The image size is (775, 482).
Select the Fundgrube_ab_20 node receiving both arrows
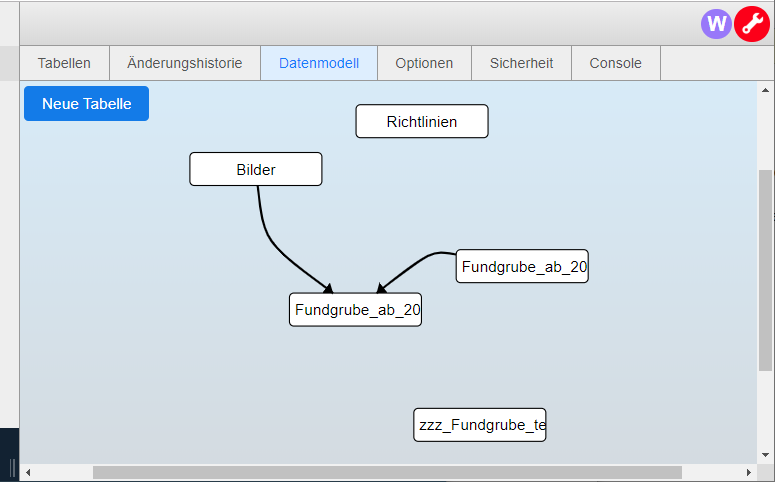click(x=356, y=310)
